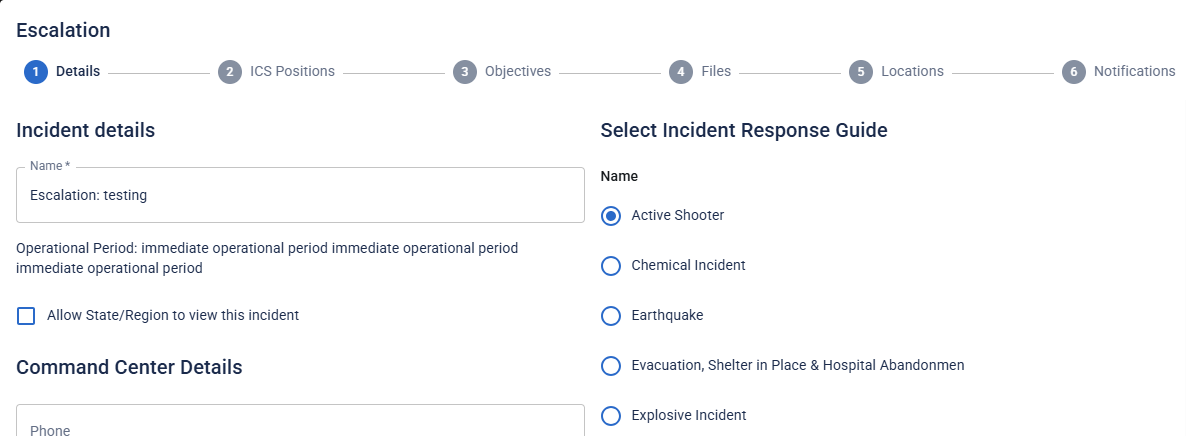Select Earthquake as the response guide
1186x436 pixels.
click(611, 316)
